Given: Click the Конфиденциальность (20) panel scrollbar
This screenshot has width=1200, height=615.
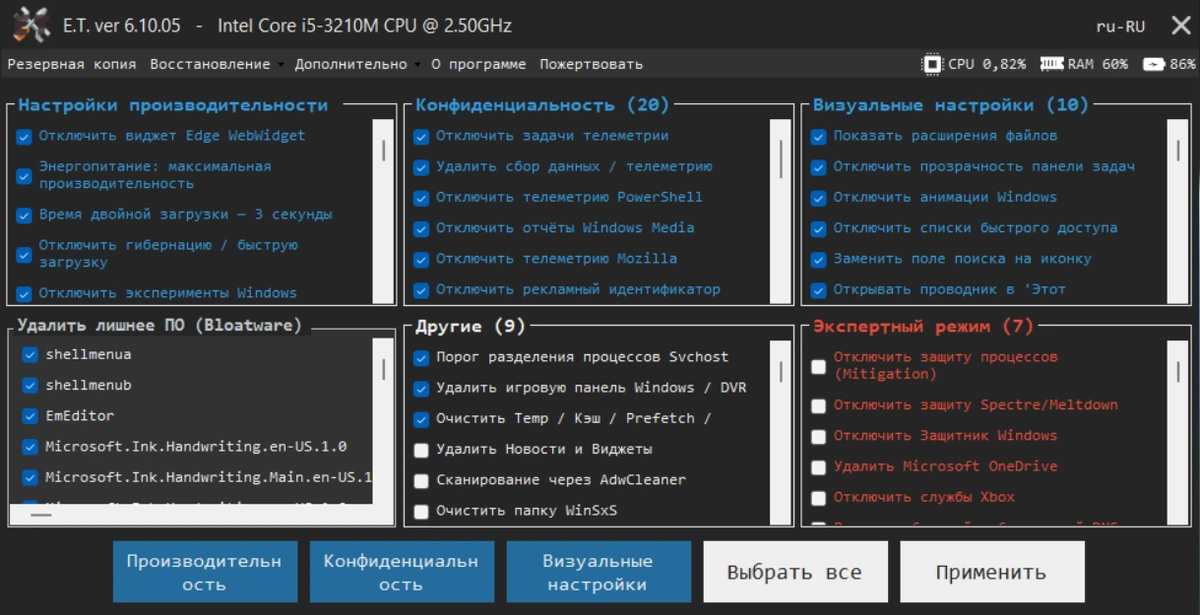Looking at the screenshot, I should click(780, 210).
